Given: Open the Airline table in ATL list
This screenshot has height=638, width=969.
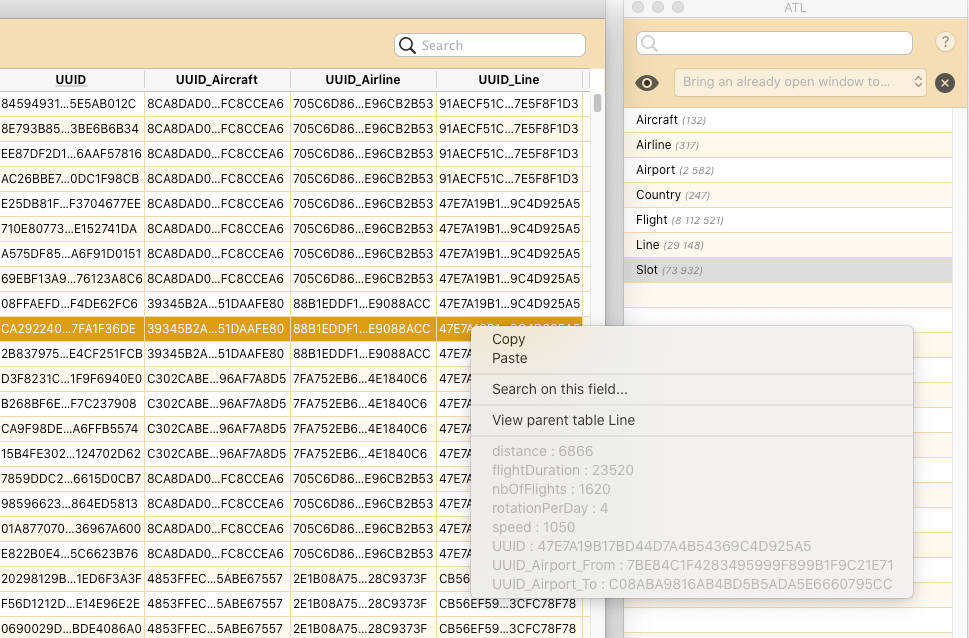Looking at the screenshot, I should [788, 145].
